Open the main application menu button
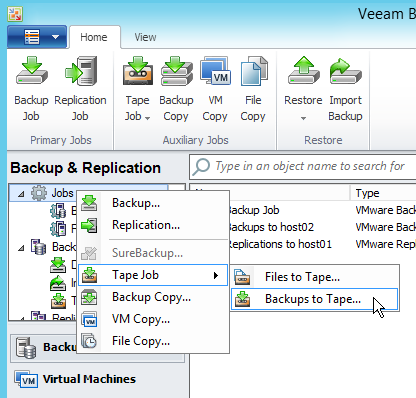 [x=37, y=37]
